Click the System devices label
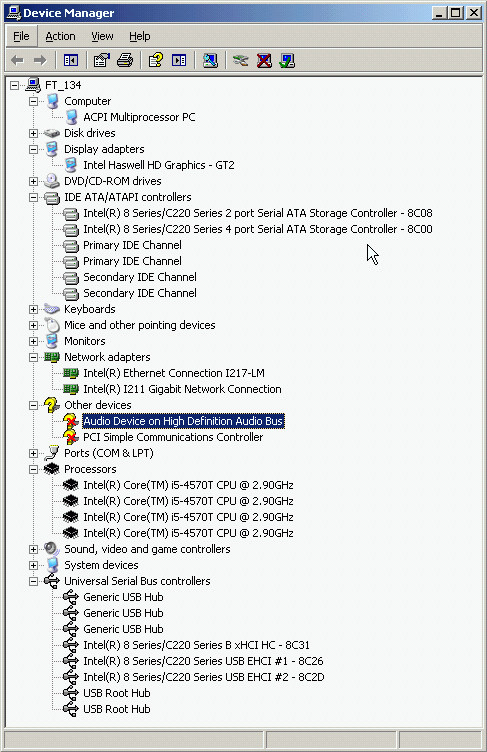 tap(101, 565)
